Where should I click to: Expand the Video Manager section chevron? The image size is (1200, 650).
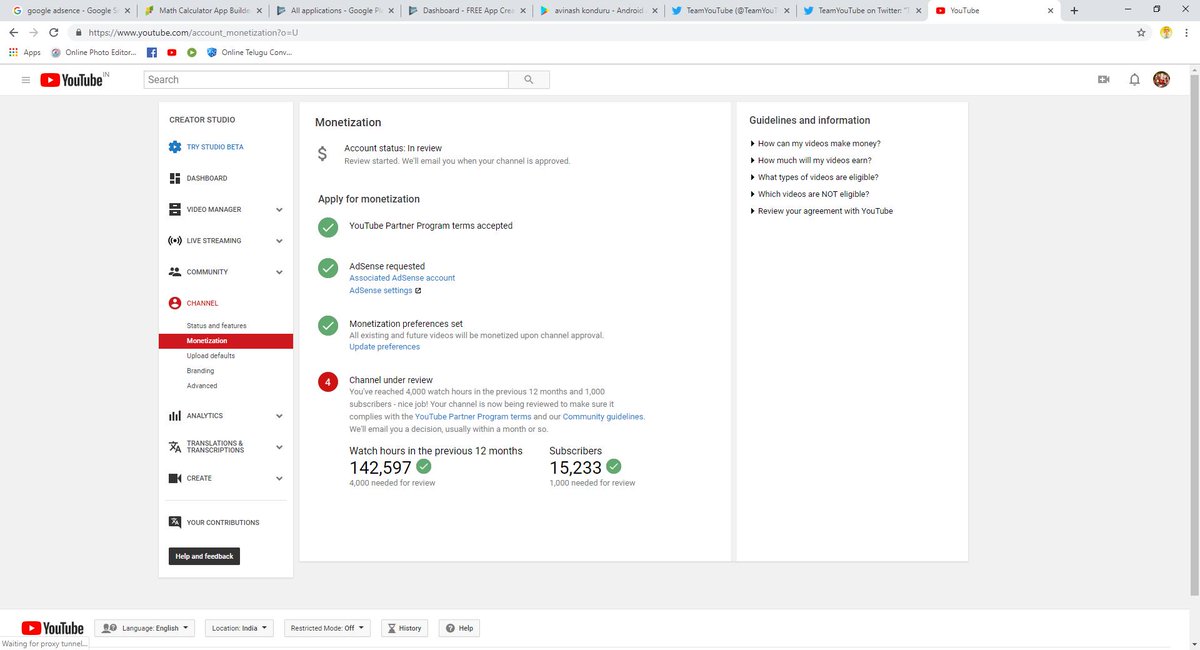(x=279, y=210)
